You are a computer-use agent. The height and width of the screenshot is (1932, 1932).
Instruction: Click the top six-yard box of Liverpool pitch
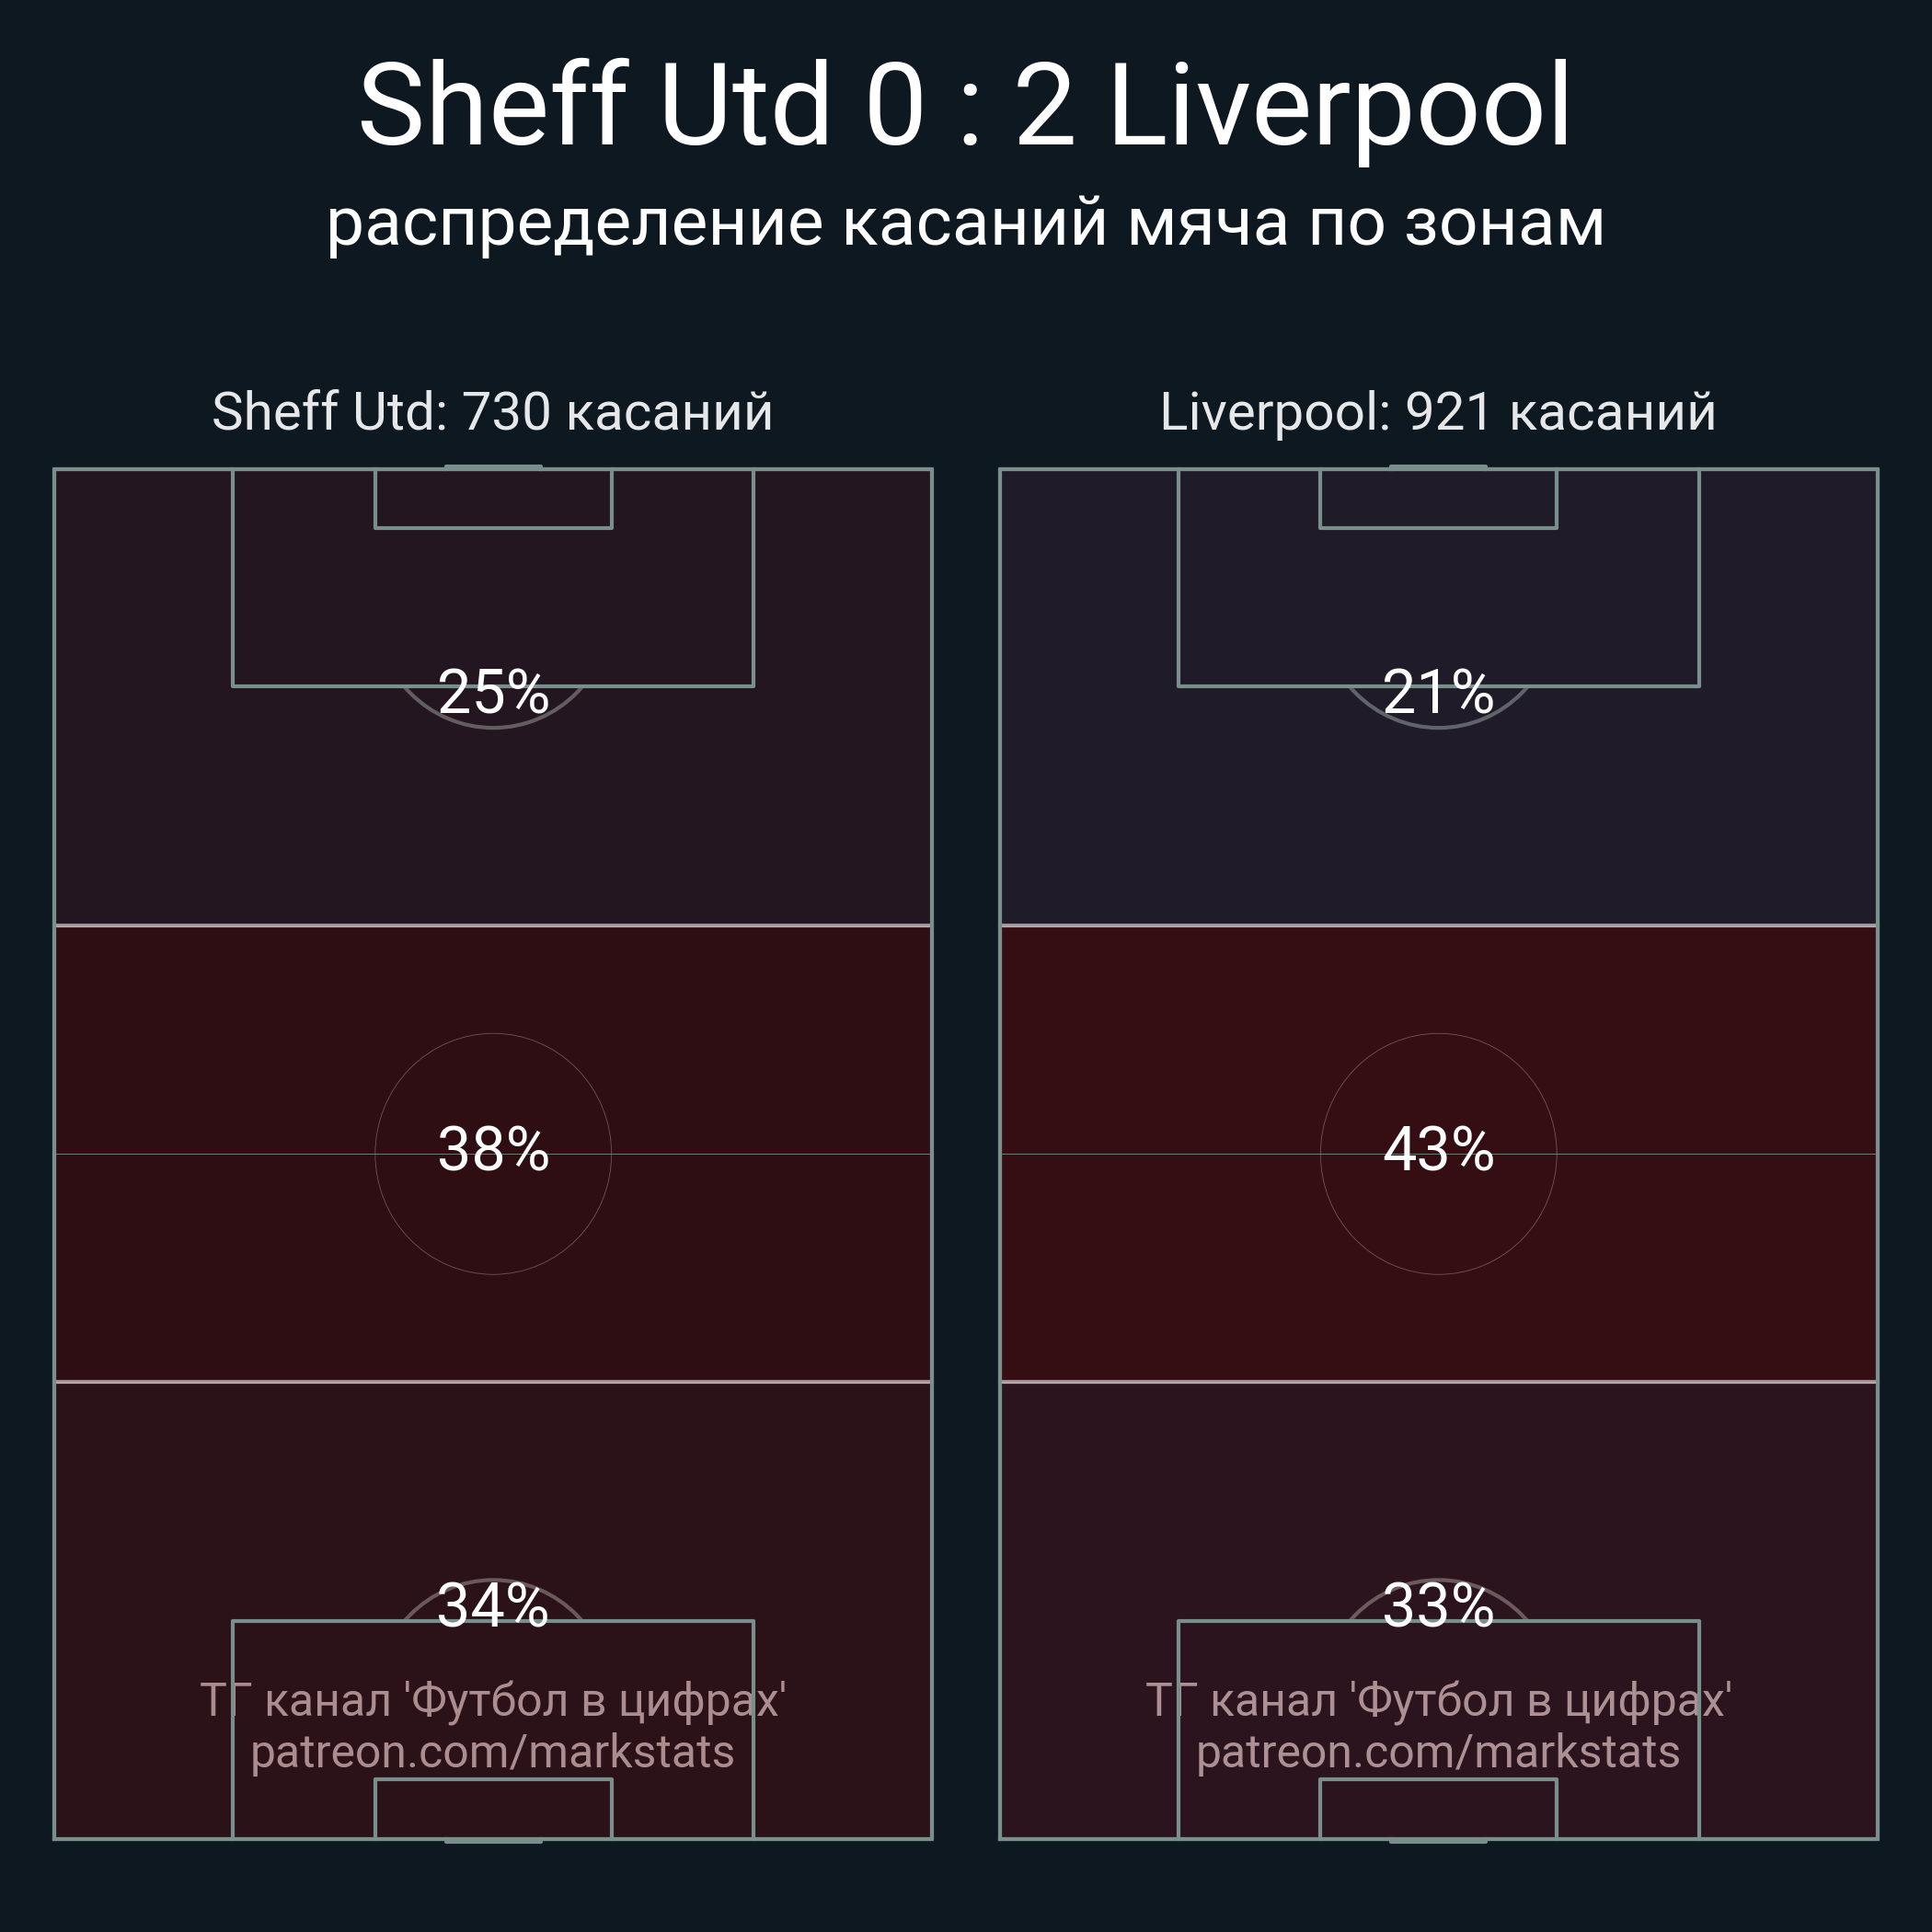tap(1438, 498)
